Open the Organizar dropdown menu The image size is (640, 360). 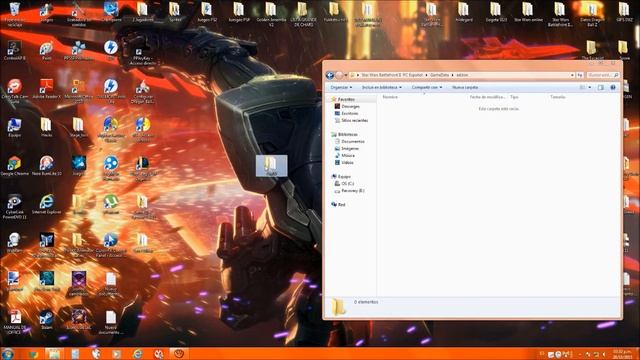[341, 87]
